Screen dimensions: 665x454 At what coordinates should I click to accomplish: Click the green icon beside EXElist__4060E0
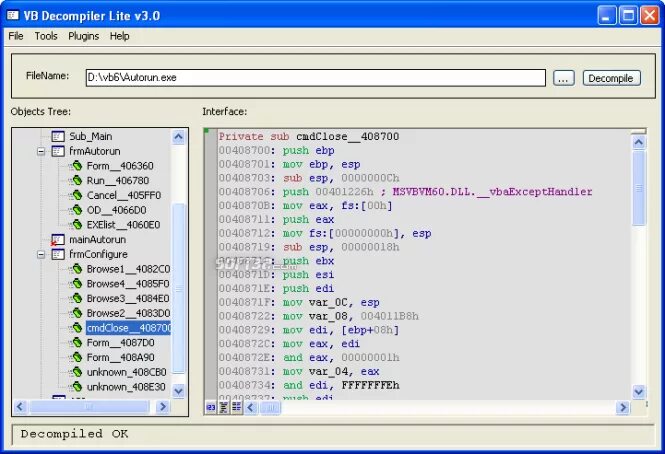click(77, 224)
